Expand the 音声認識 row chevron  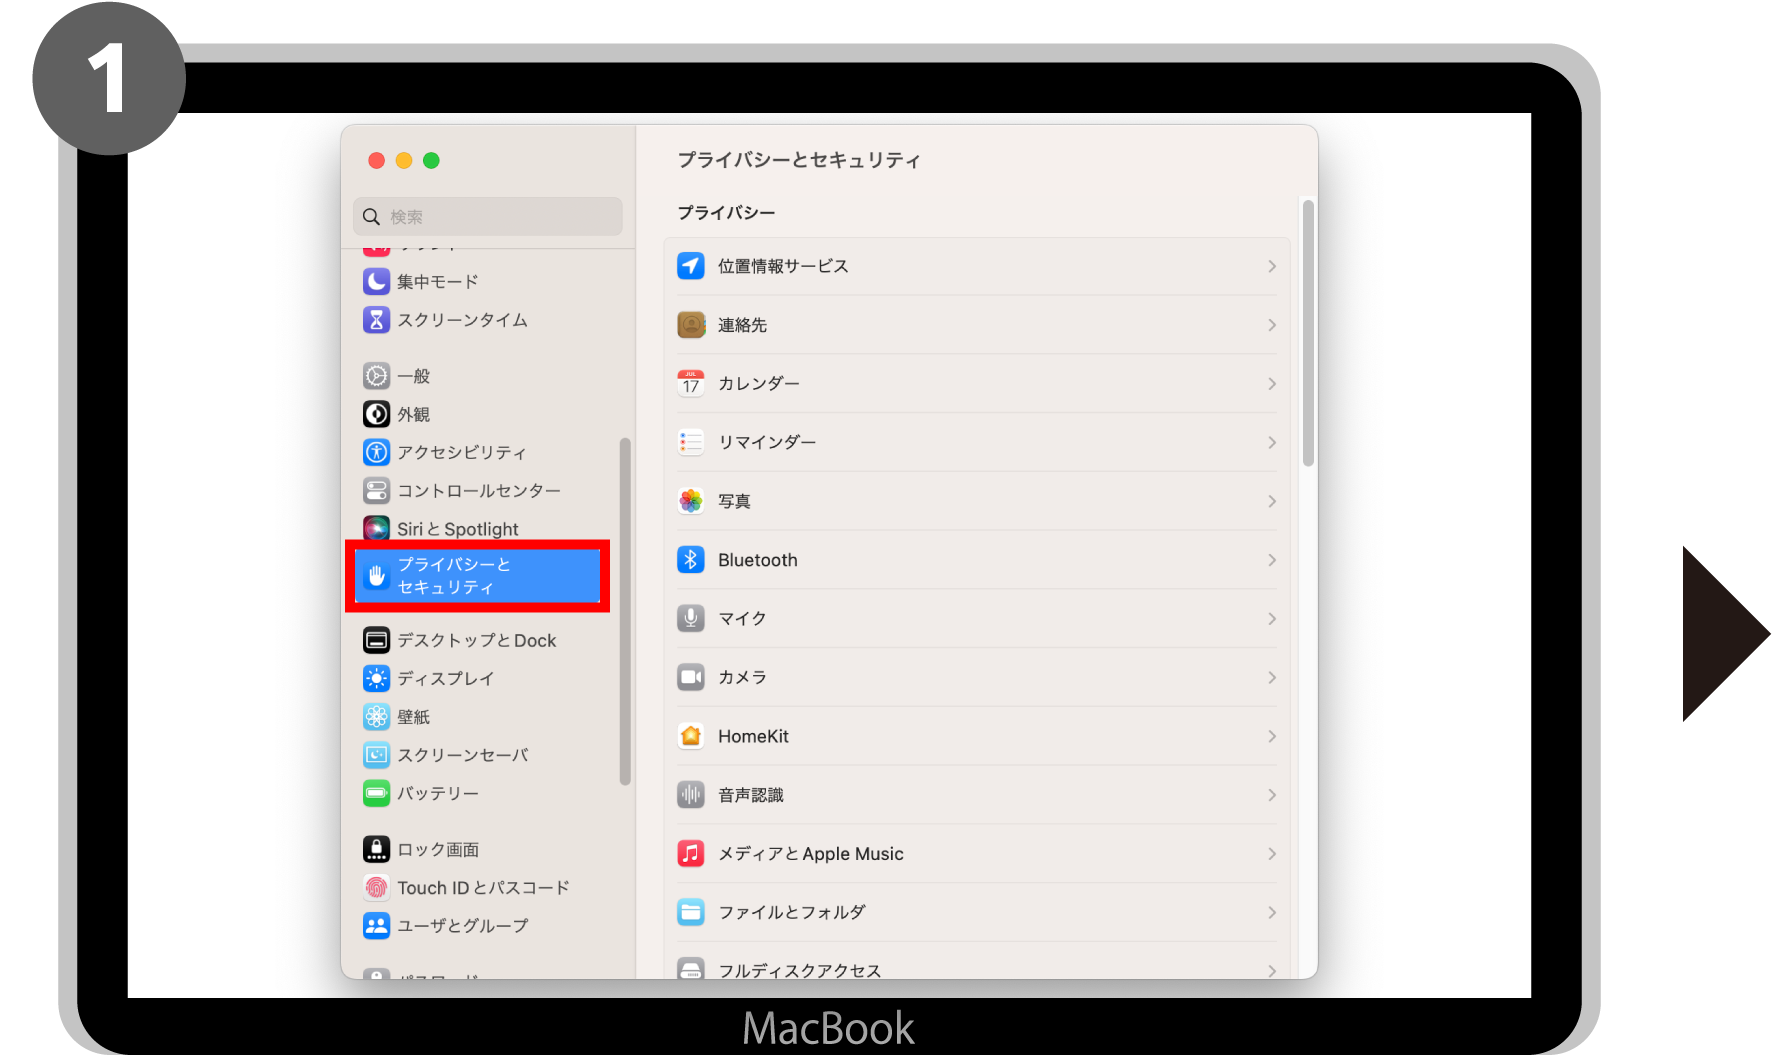(x=1271, y=795)
